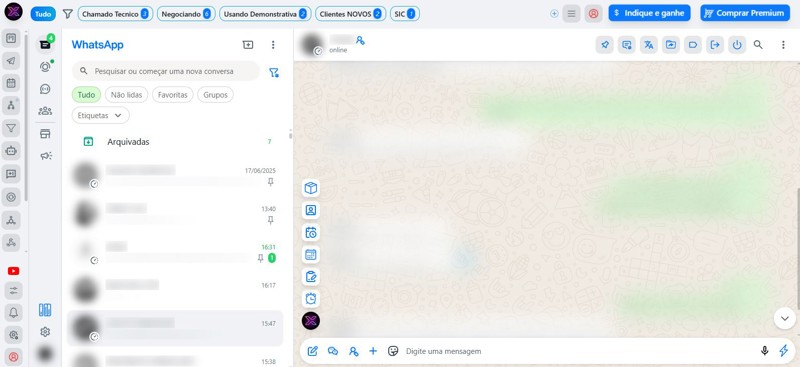Open the megaphone icon in WhatsApp sidebar

[x=45, y=156]
